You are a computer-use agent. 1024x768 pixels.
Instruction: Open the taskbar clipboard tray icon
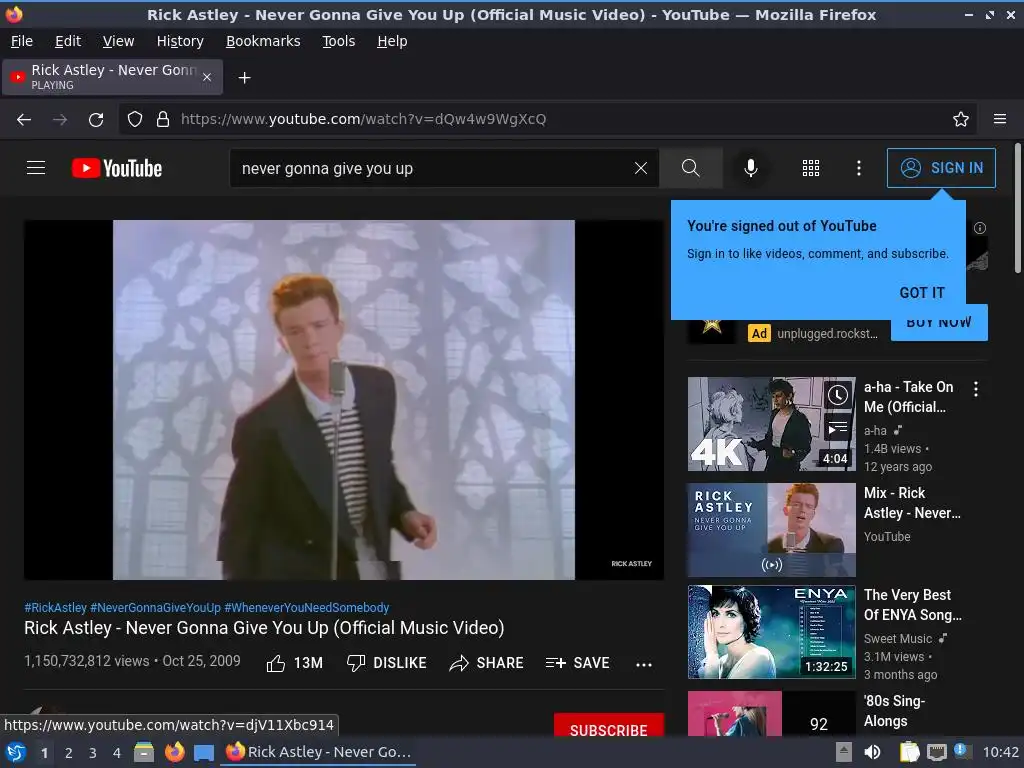point(909,752)
